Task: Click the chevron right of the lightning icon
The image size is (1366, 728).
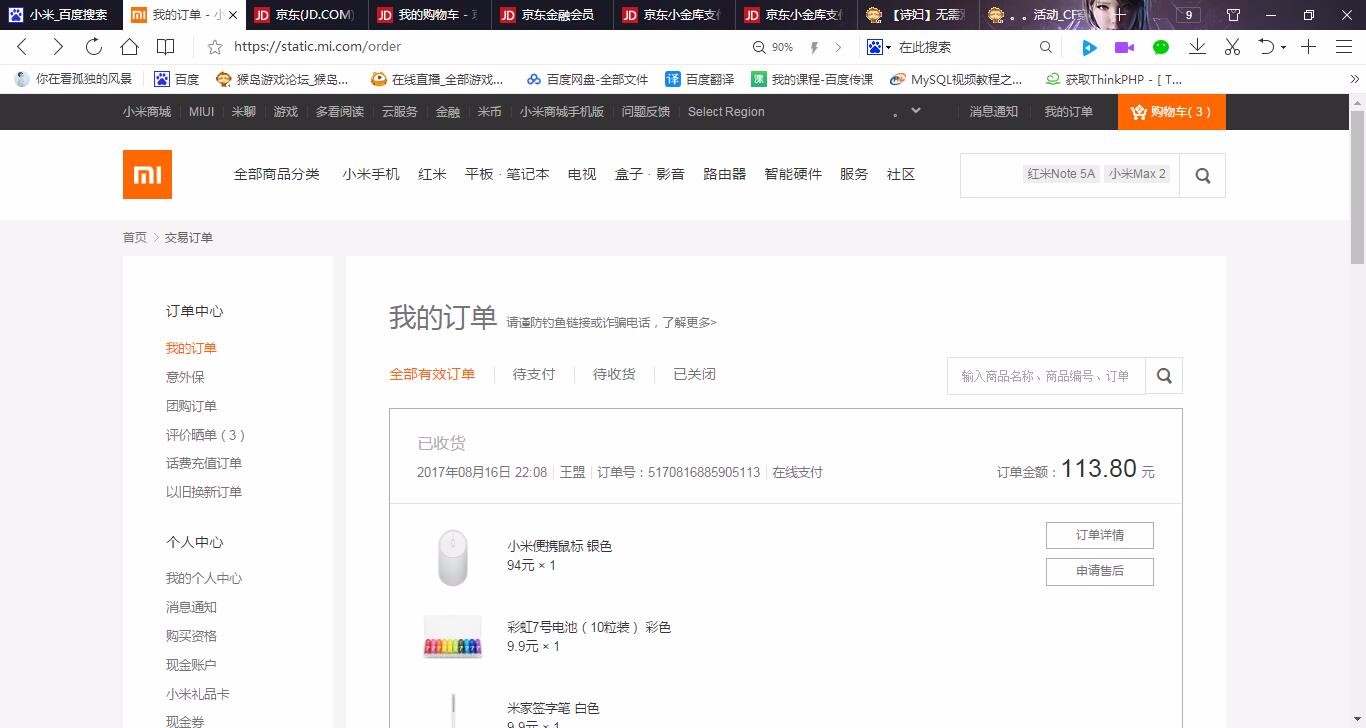Action: point(838,47)
